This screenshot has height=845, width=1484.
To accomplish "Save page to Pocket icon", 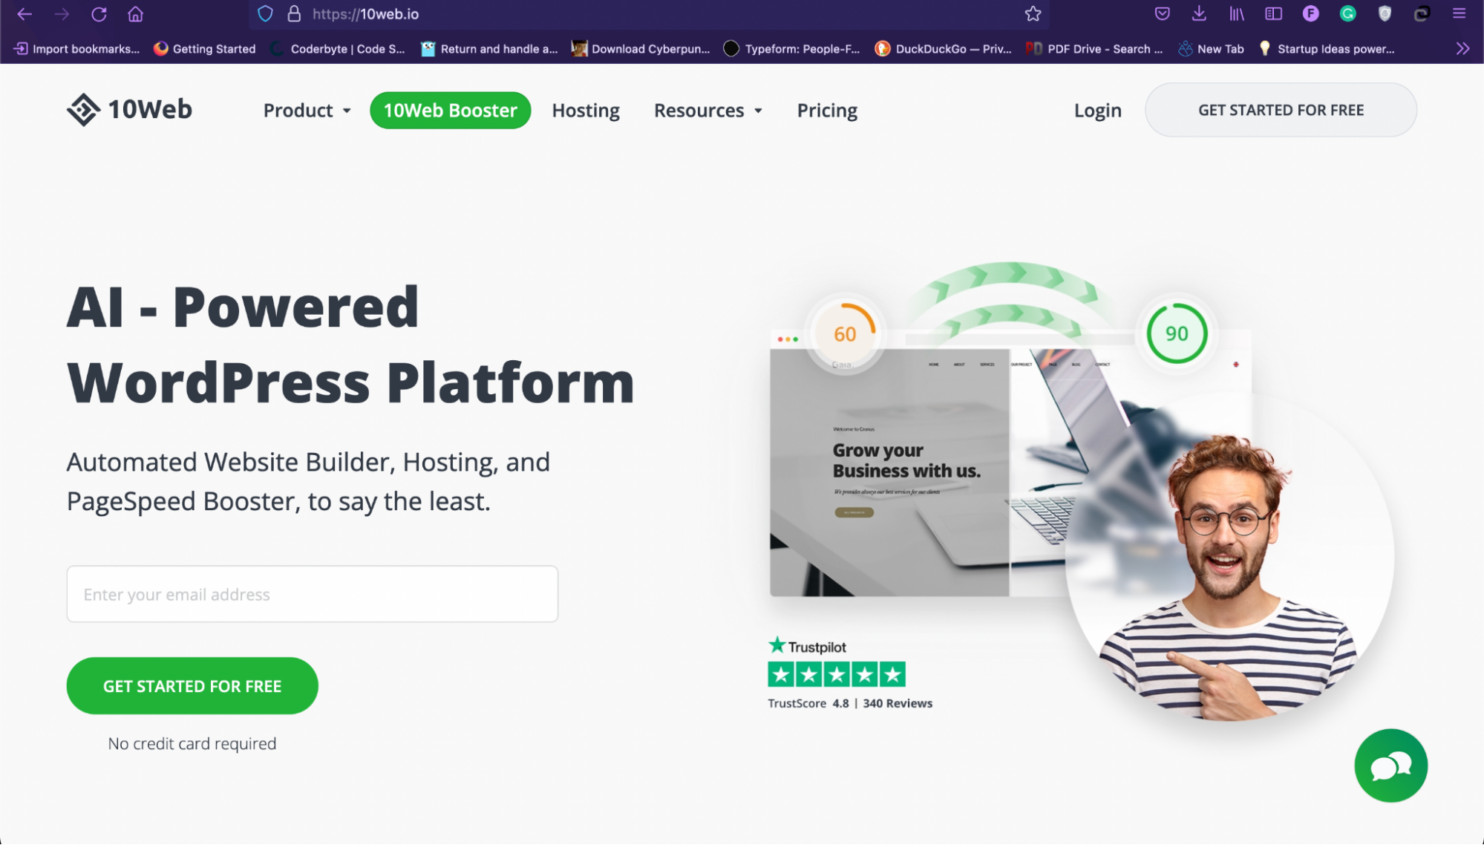I will point(1162,14).
